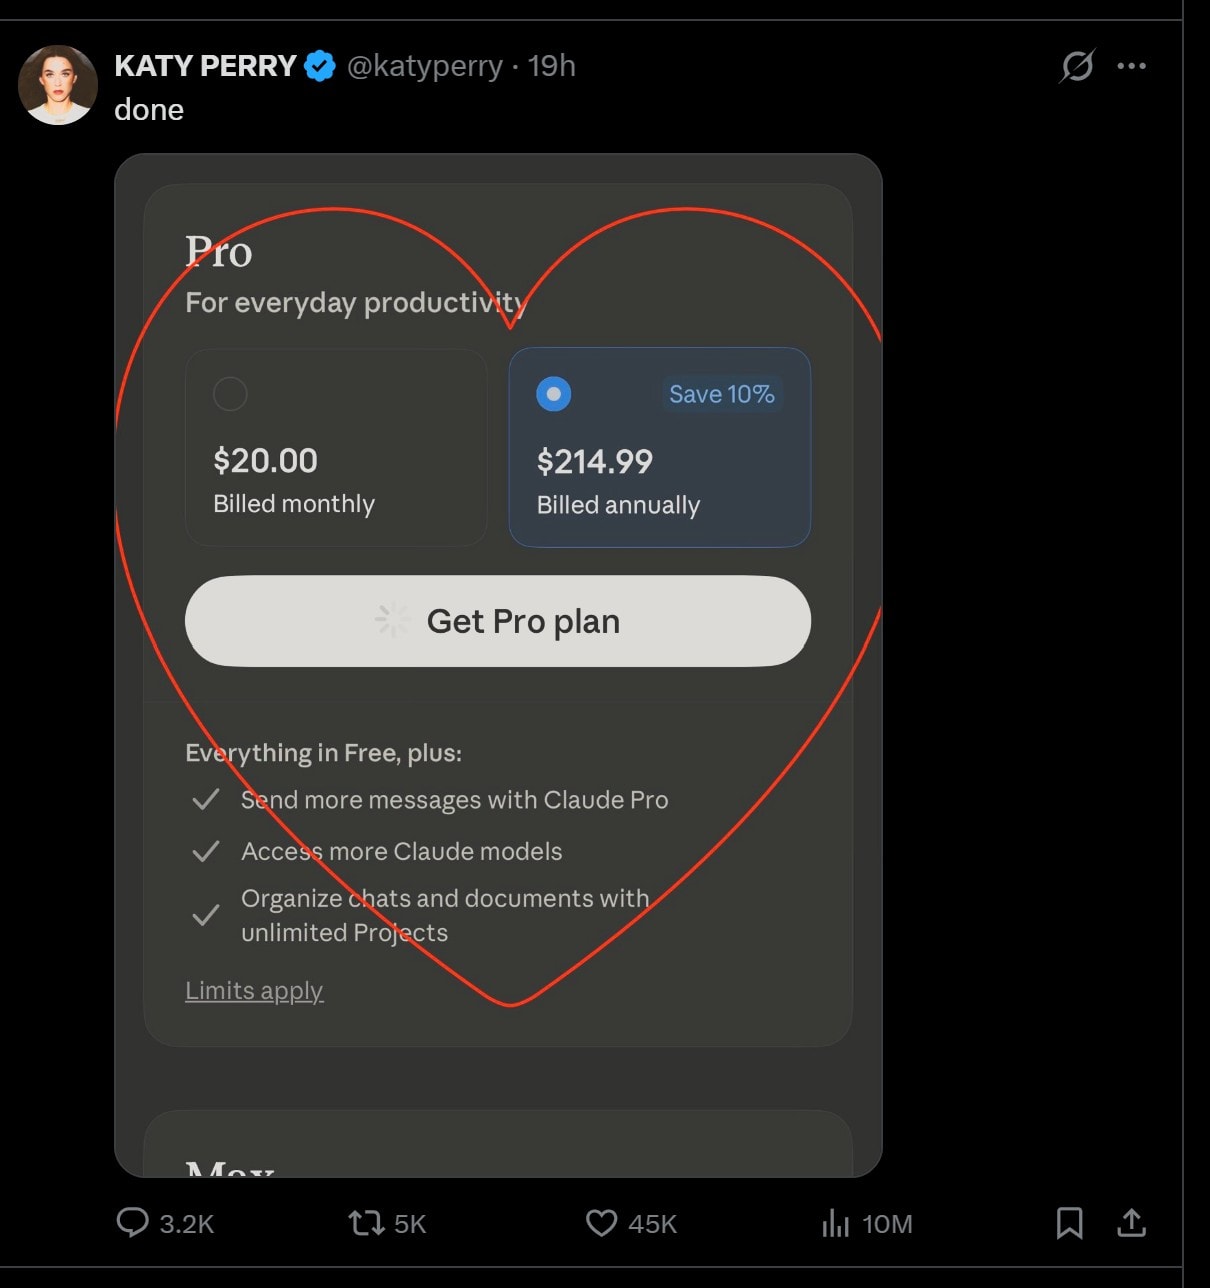Open the @katyperry handle link
Image resolution: width=1210 pixels, height=1288 pixels.
[424, 66]
